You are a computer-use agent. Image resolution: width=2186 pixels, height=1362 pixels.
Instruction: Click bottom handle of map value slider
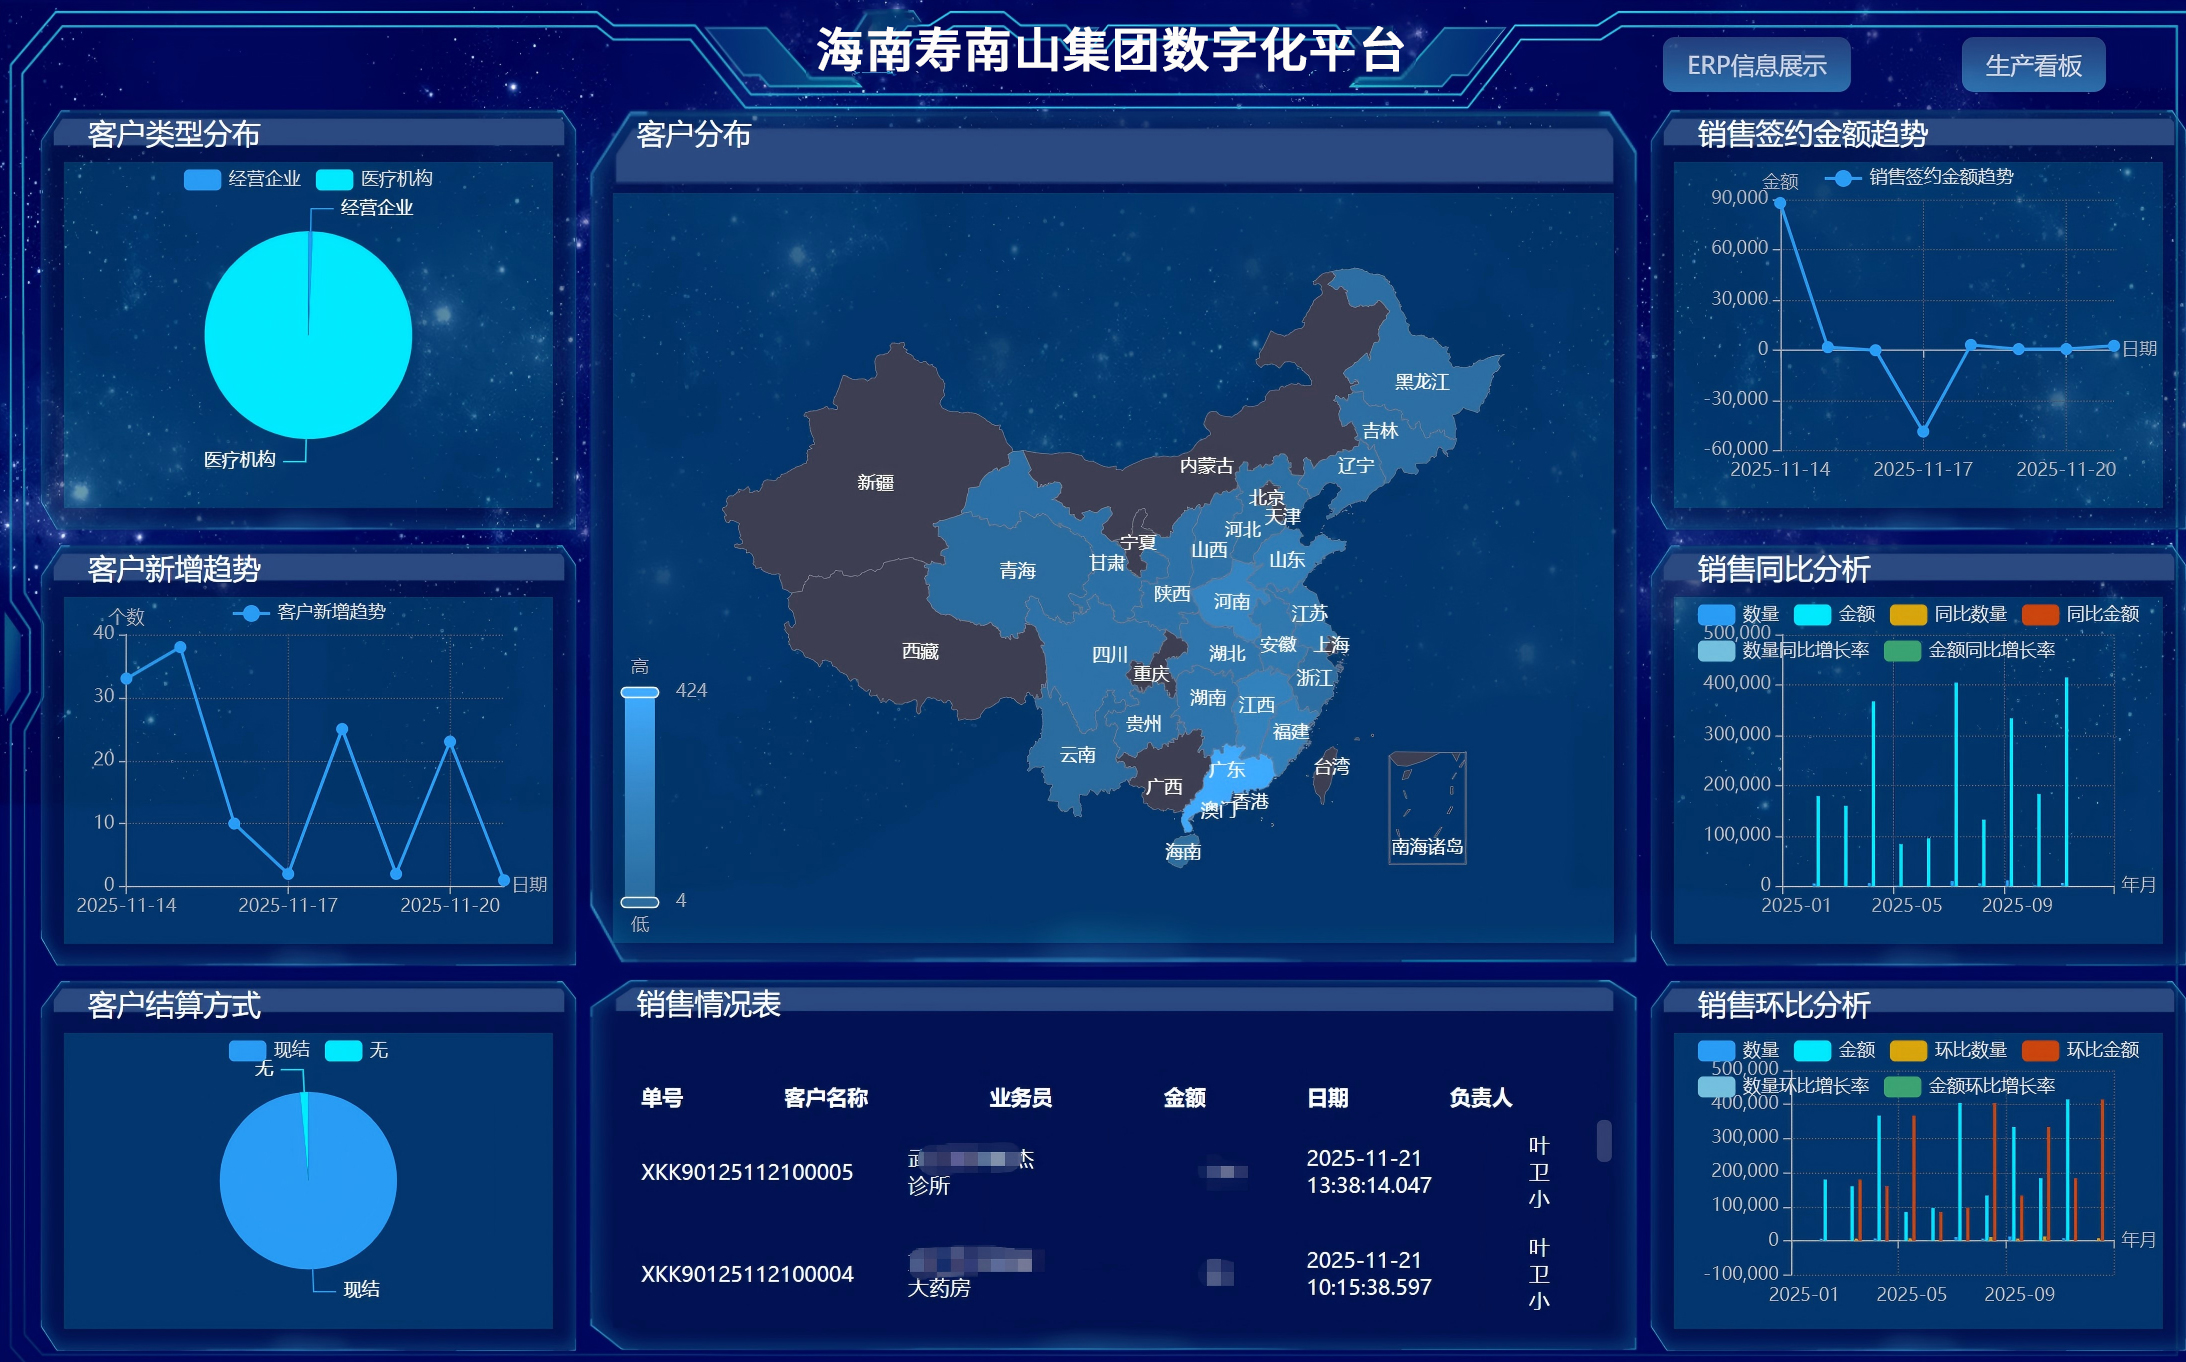[x=640, y=902]
